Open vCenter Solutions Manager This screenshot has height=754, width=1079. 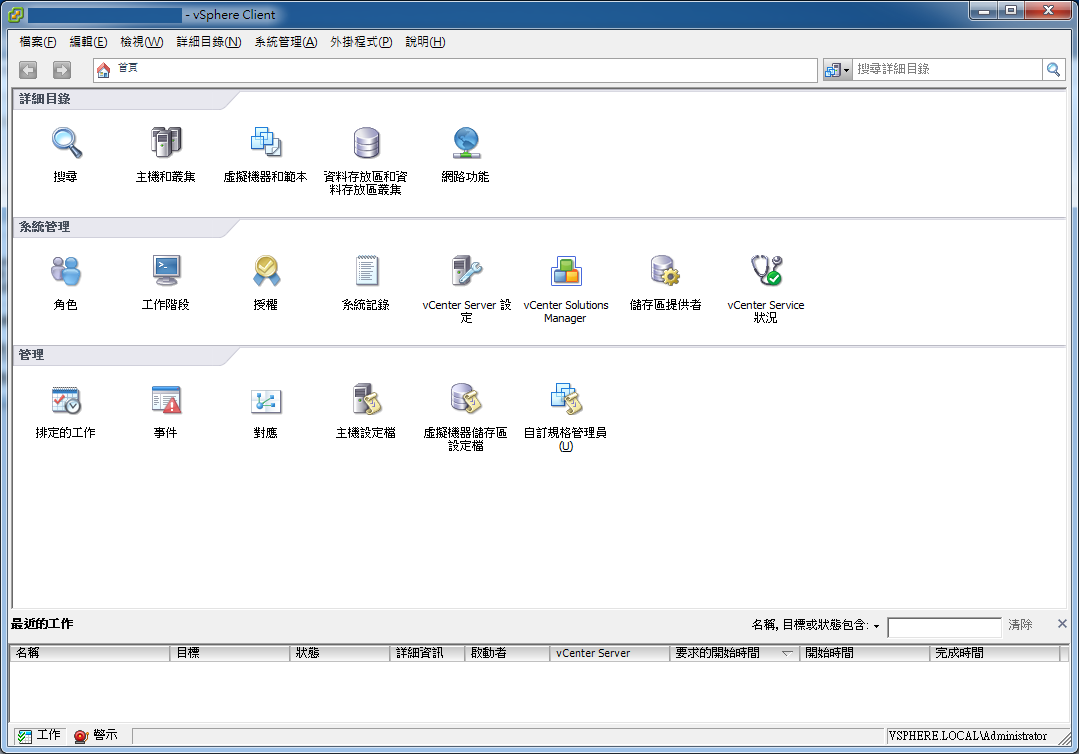(566, 272)
